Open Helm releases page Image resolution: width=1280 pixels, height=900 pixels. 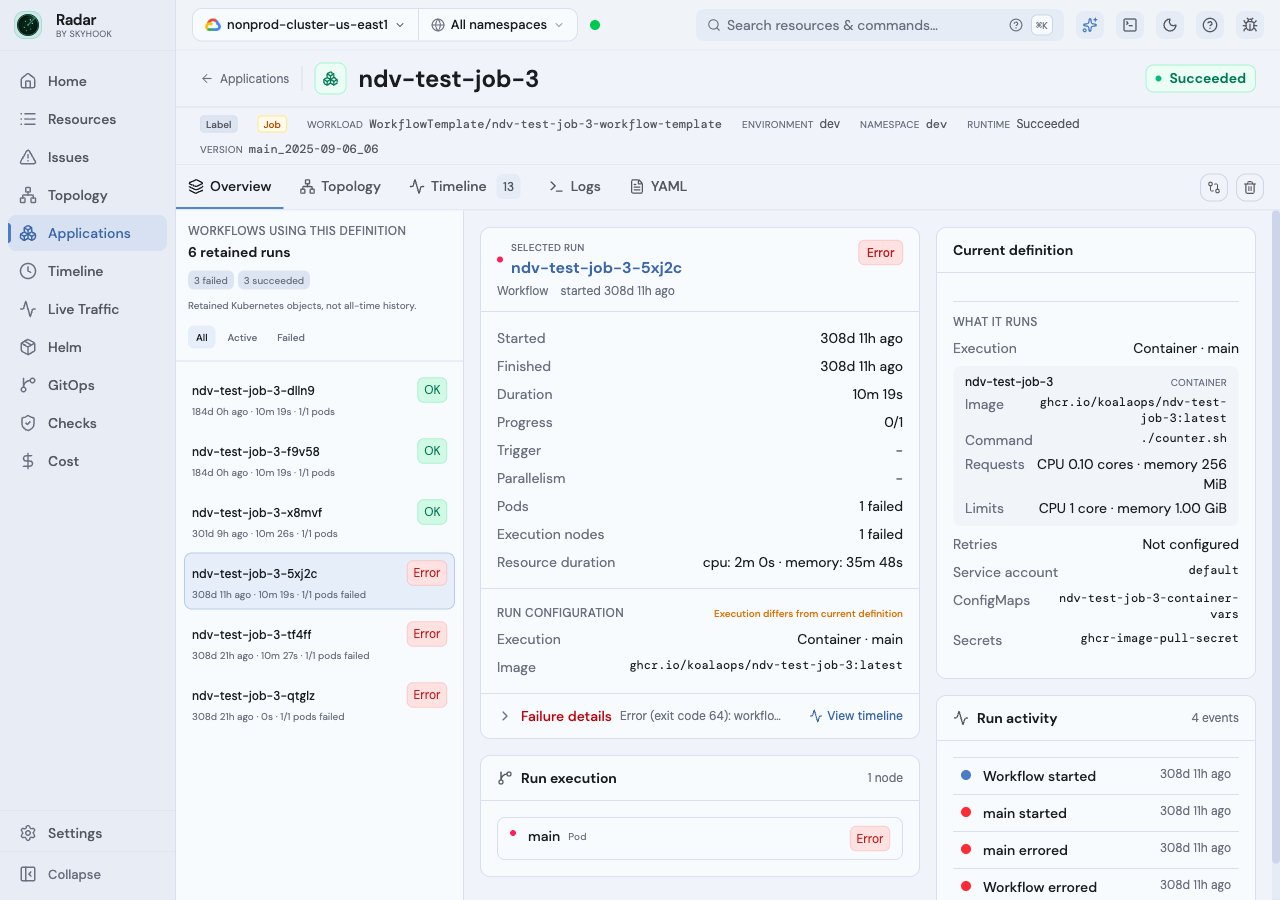click(x=87, y=347)
